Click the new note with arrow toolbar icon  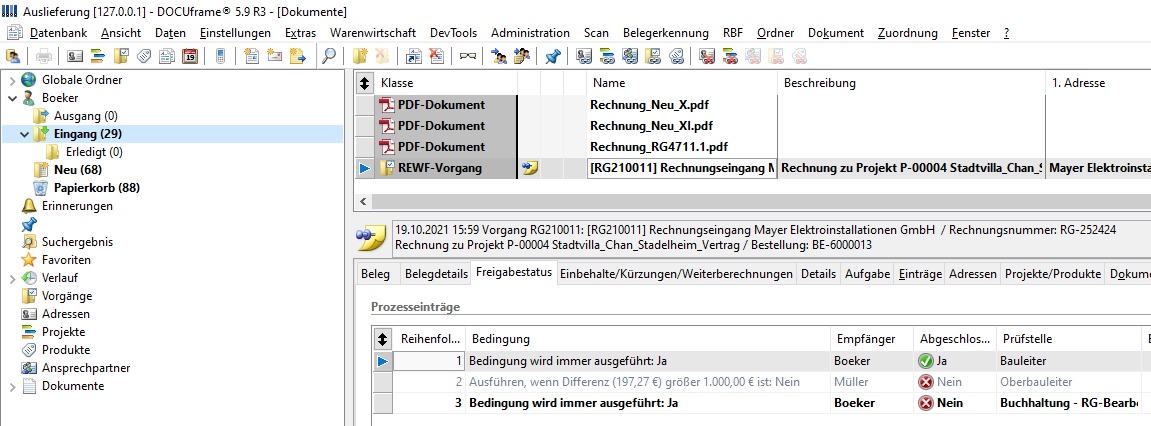tap(297, 56)
